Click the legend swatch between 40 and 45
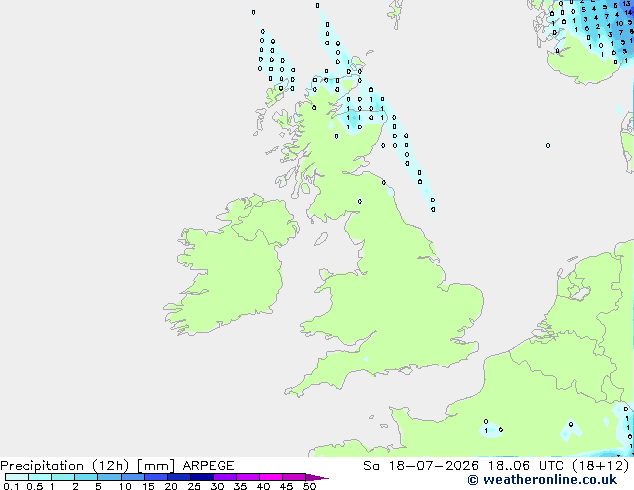Screen dimensions: 634x490 click(x=271, y=477)
